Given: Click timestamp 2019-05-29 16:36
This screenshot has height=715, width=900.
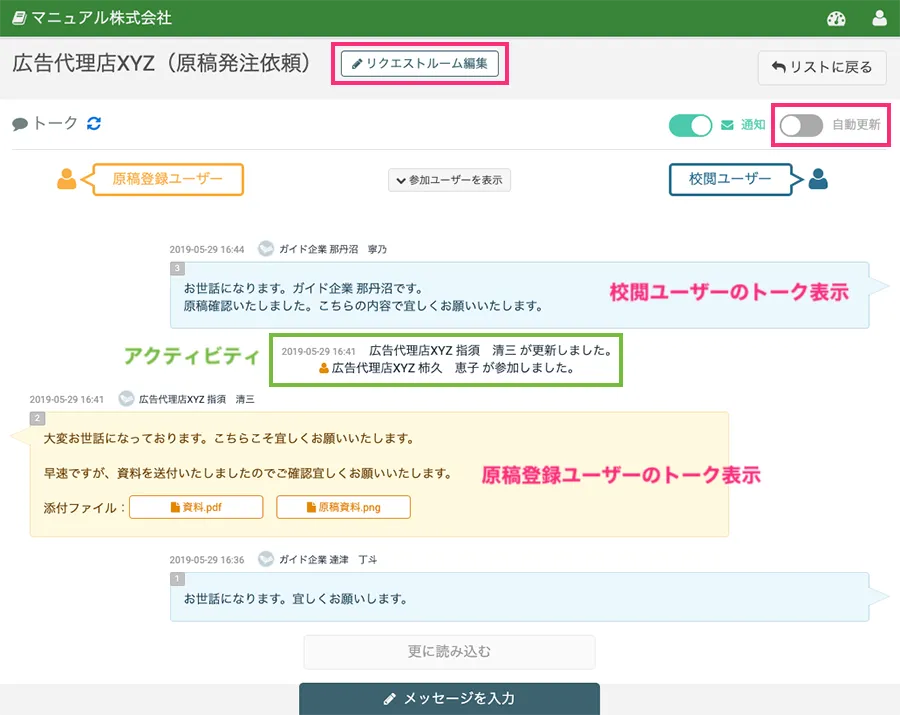Looking at the screenshot, I should 207,560.
